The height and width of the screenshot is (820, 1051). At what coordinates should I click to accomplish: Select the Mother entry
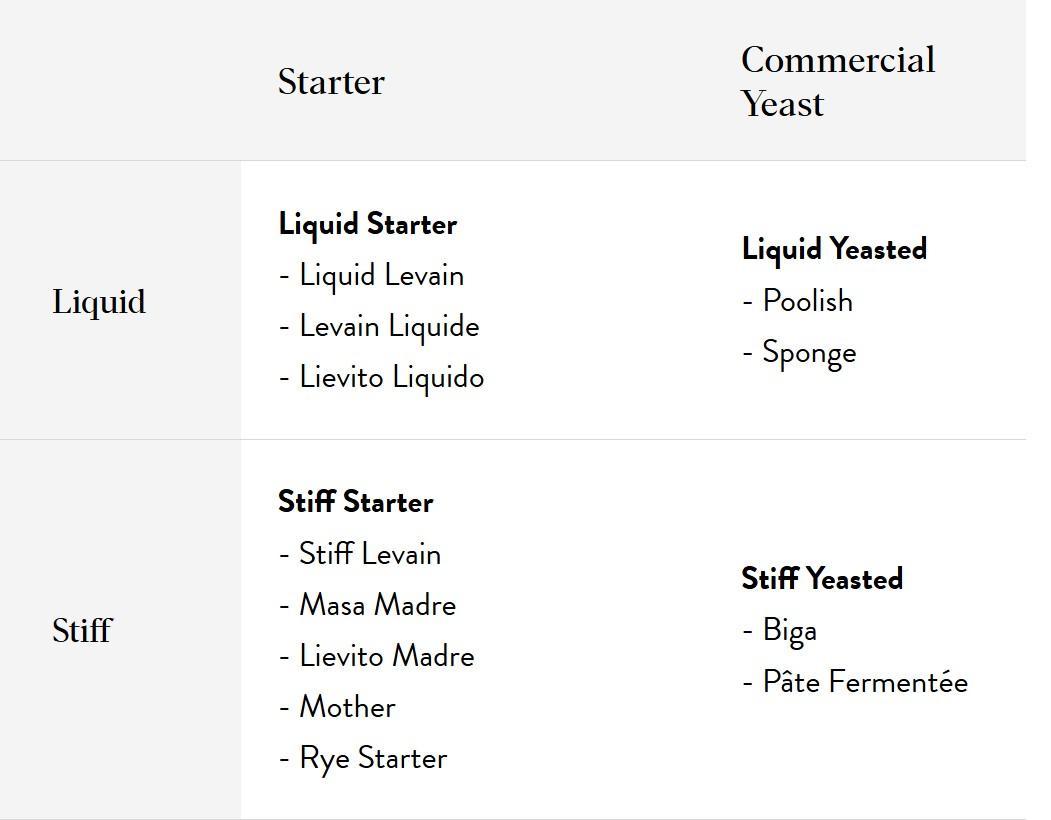click(347, 706)
